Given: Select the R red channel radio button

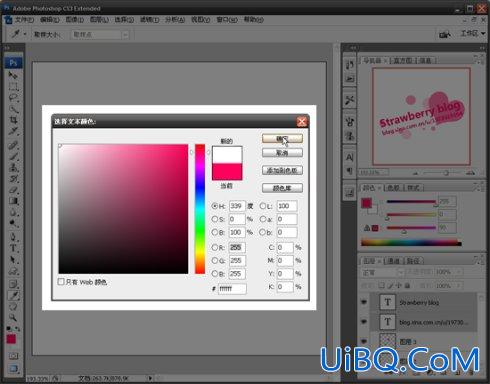Looking at the screenshot, I should pyautogui.click(x=215, y=247).
